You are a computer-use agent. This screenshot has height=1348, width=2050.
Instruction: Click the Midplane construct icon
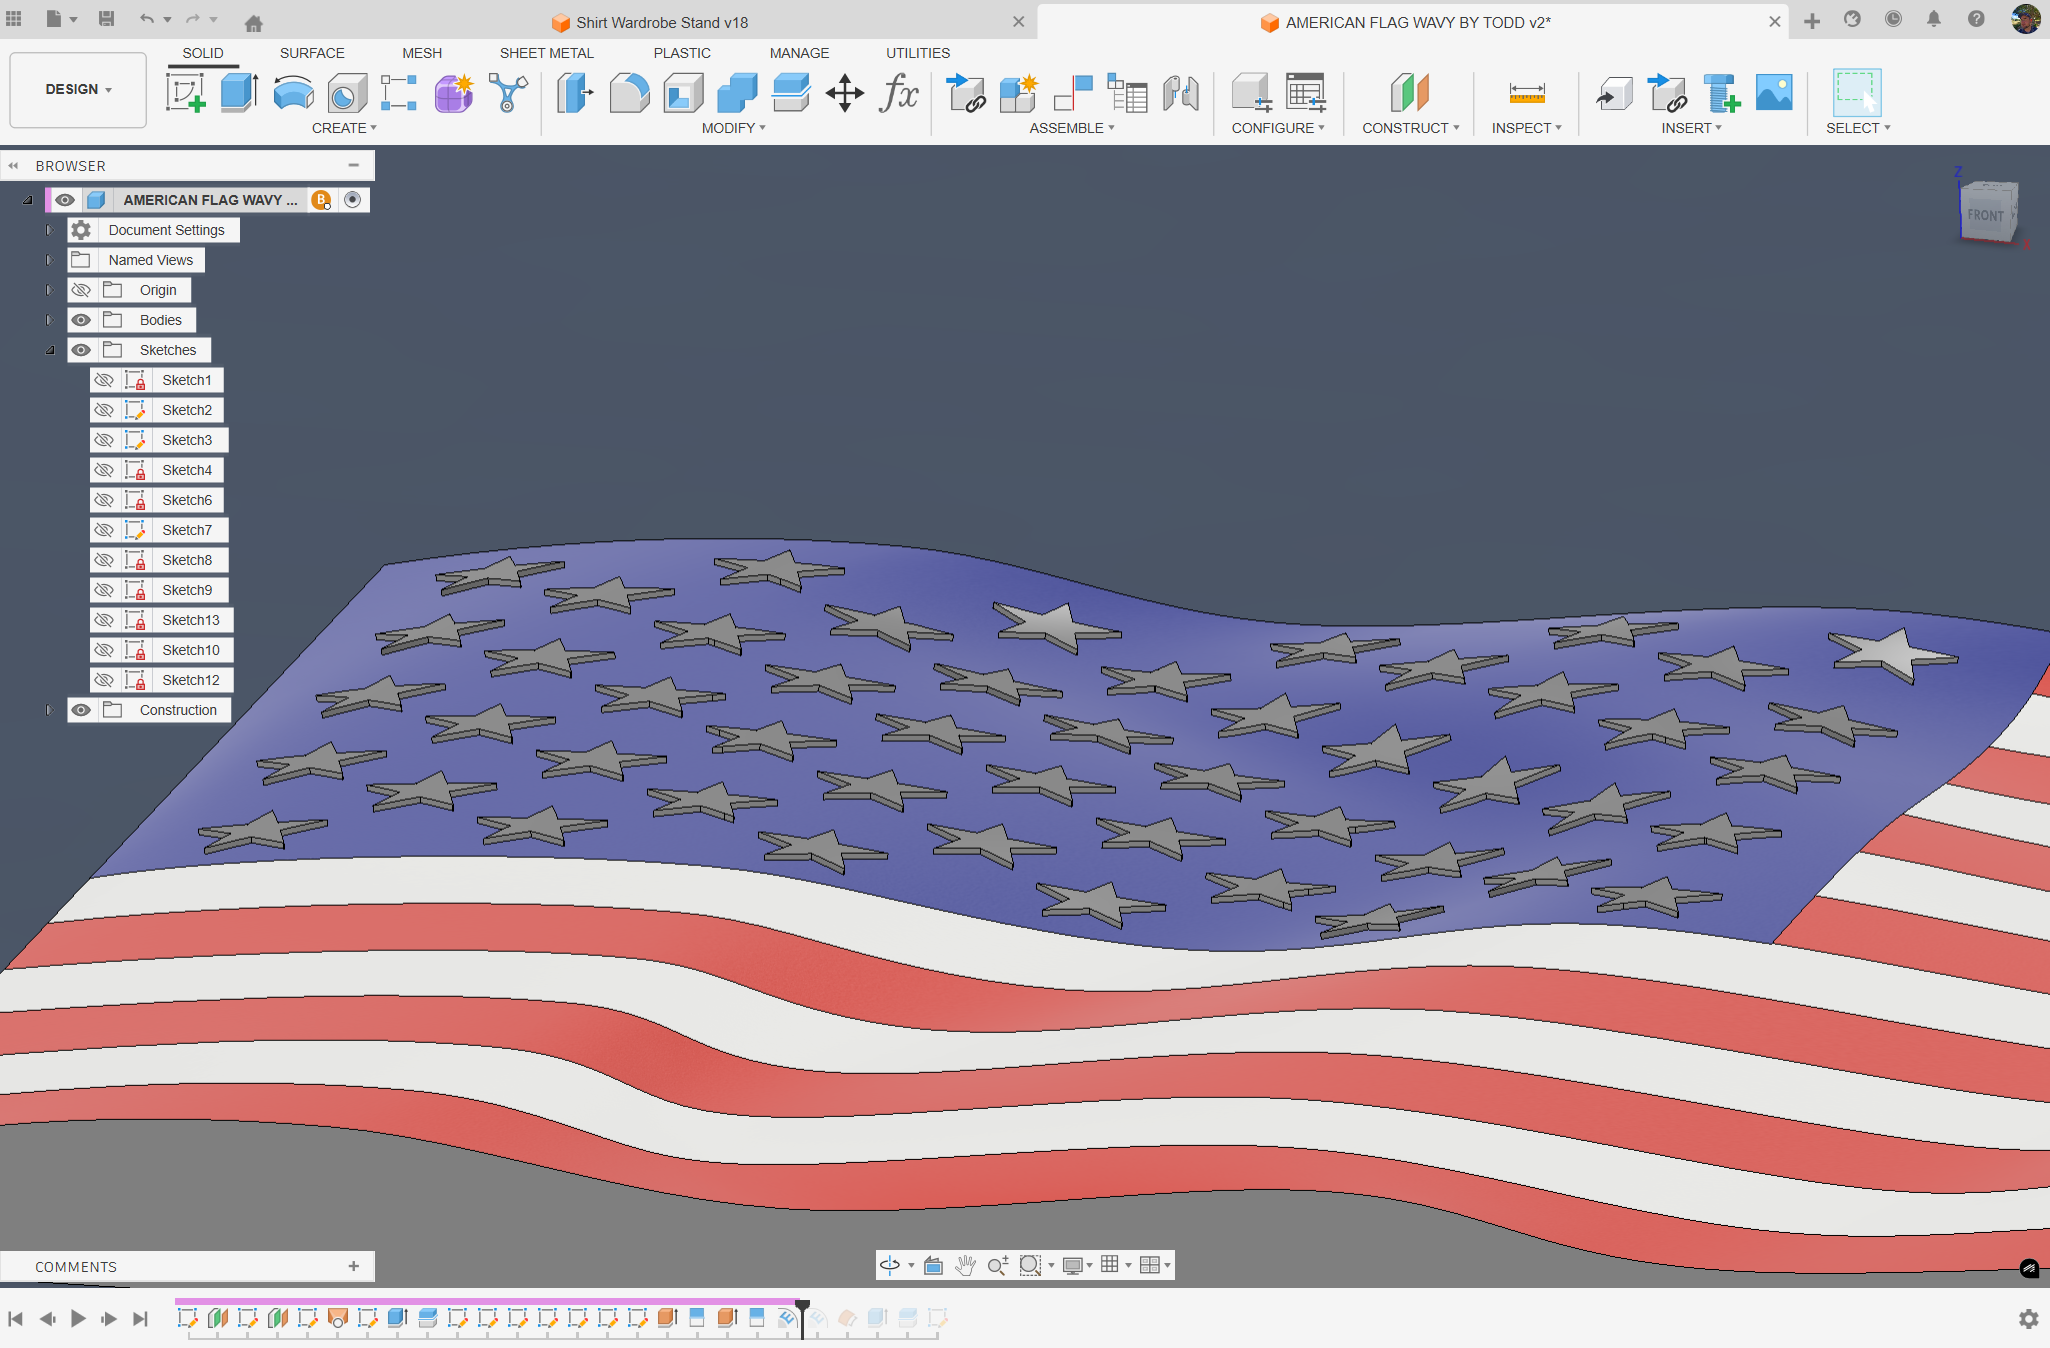tap(1410, 93)
